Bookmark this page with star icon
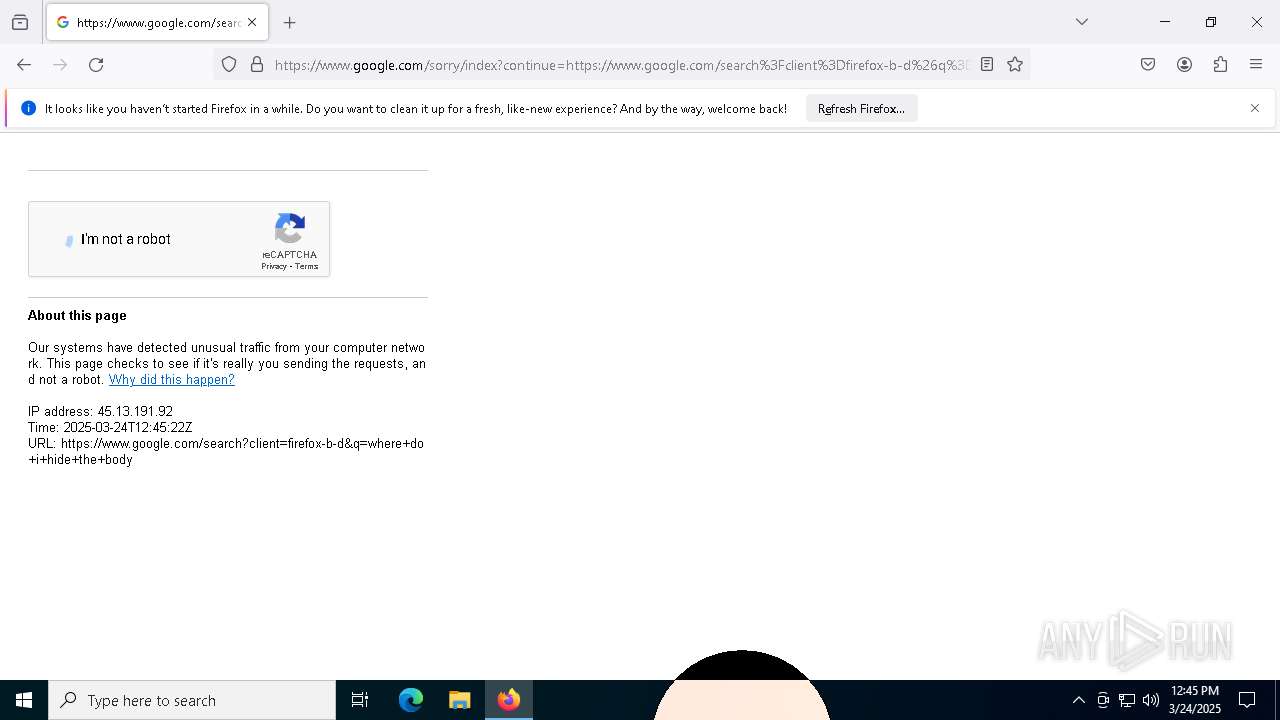 coord(1015,65)
